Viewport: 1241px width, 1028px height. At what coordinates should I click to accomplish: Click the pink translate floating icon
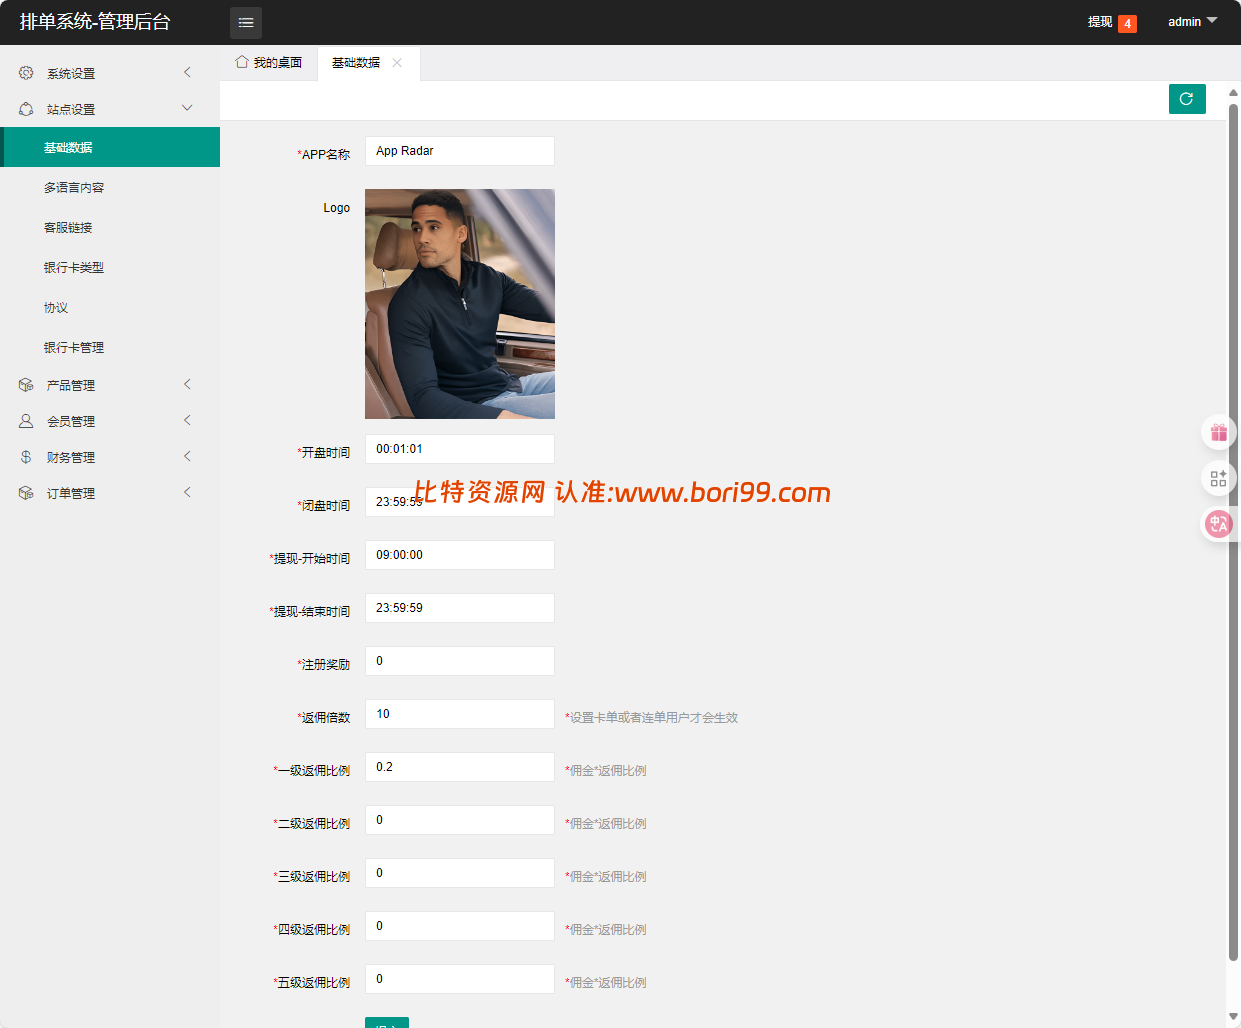pos(1218,524)
